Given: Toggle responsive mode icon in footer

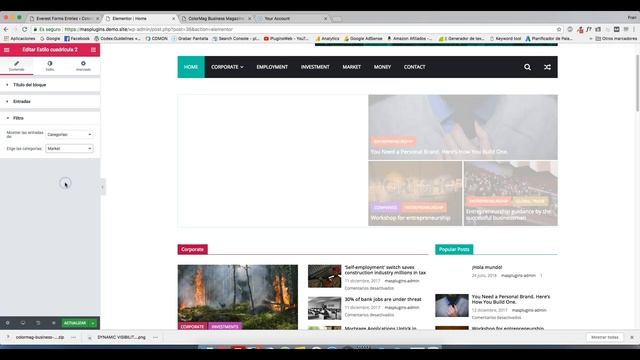Looking at the screenshot, I should point(23,323).
